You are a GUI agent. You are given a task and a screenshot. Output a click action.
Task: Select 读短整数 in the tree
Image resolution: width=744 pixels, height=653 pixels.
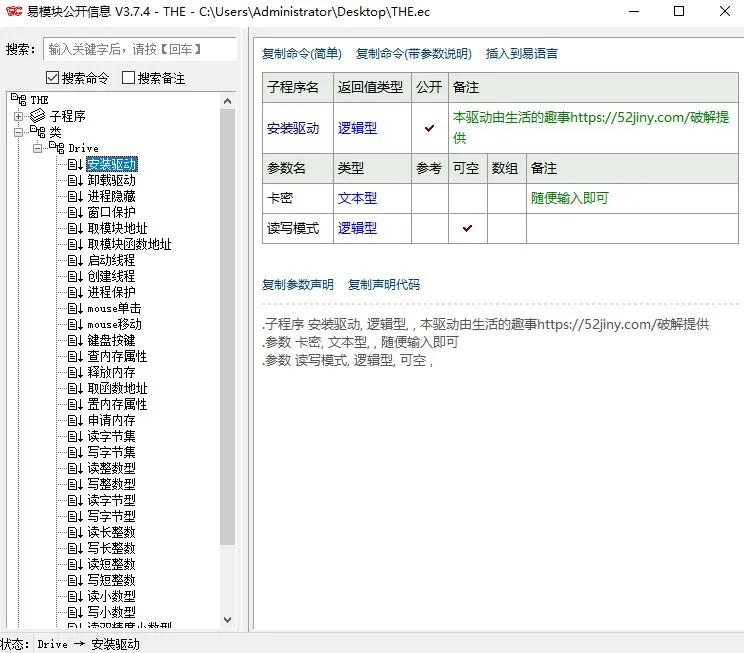coord(112,564)
